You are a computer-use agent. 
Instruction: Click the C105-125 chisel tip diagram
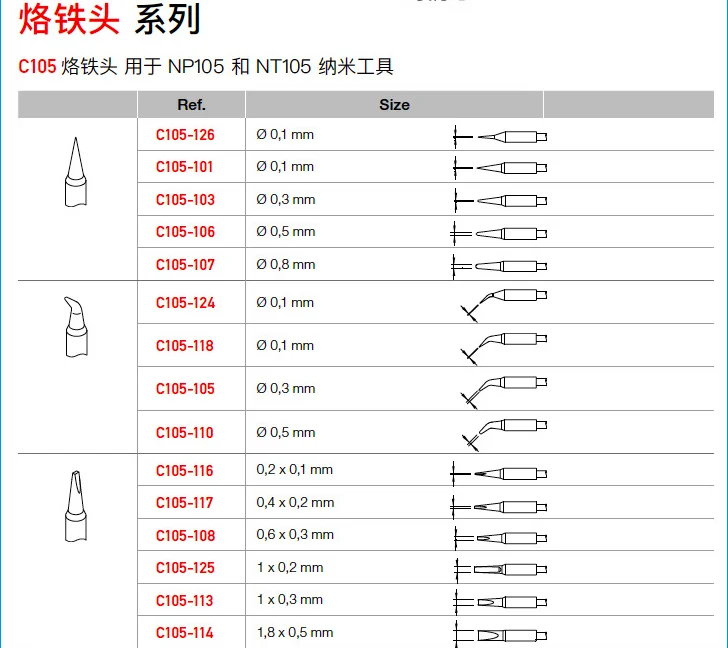coord(500,570)
